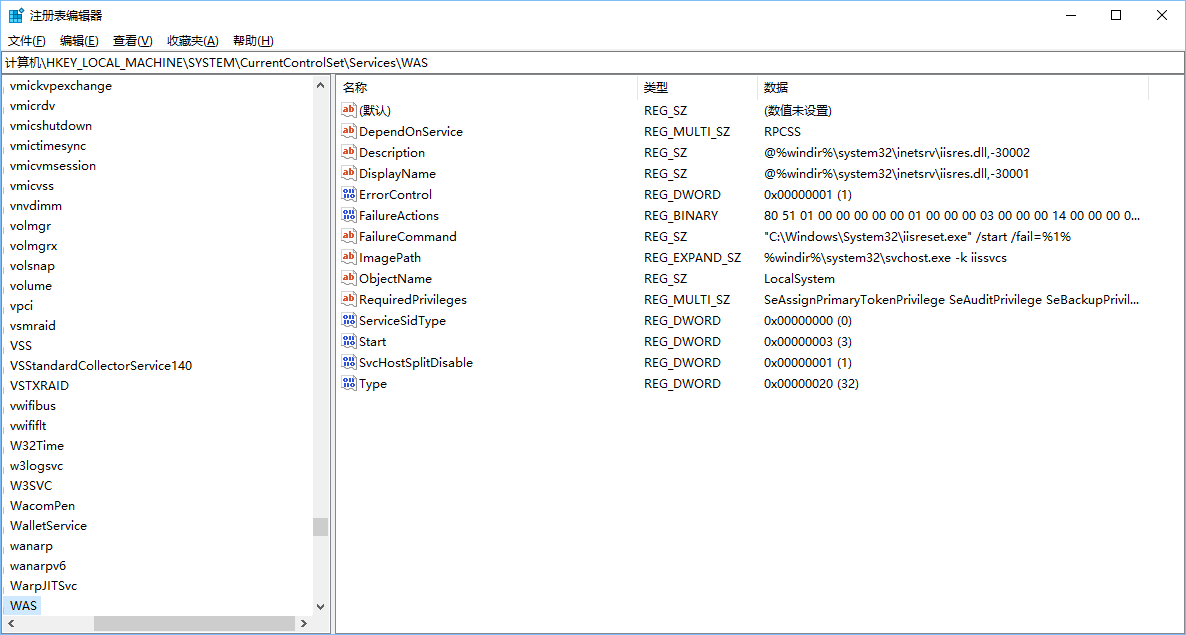Click the FailureActions binary value icon
The image size is (1186, 635).
349,215
